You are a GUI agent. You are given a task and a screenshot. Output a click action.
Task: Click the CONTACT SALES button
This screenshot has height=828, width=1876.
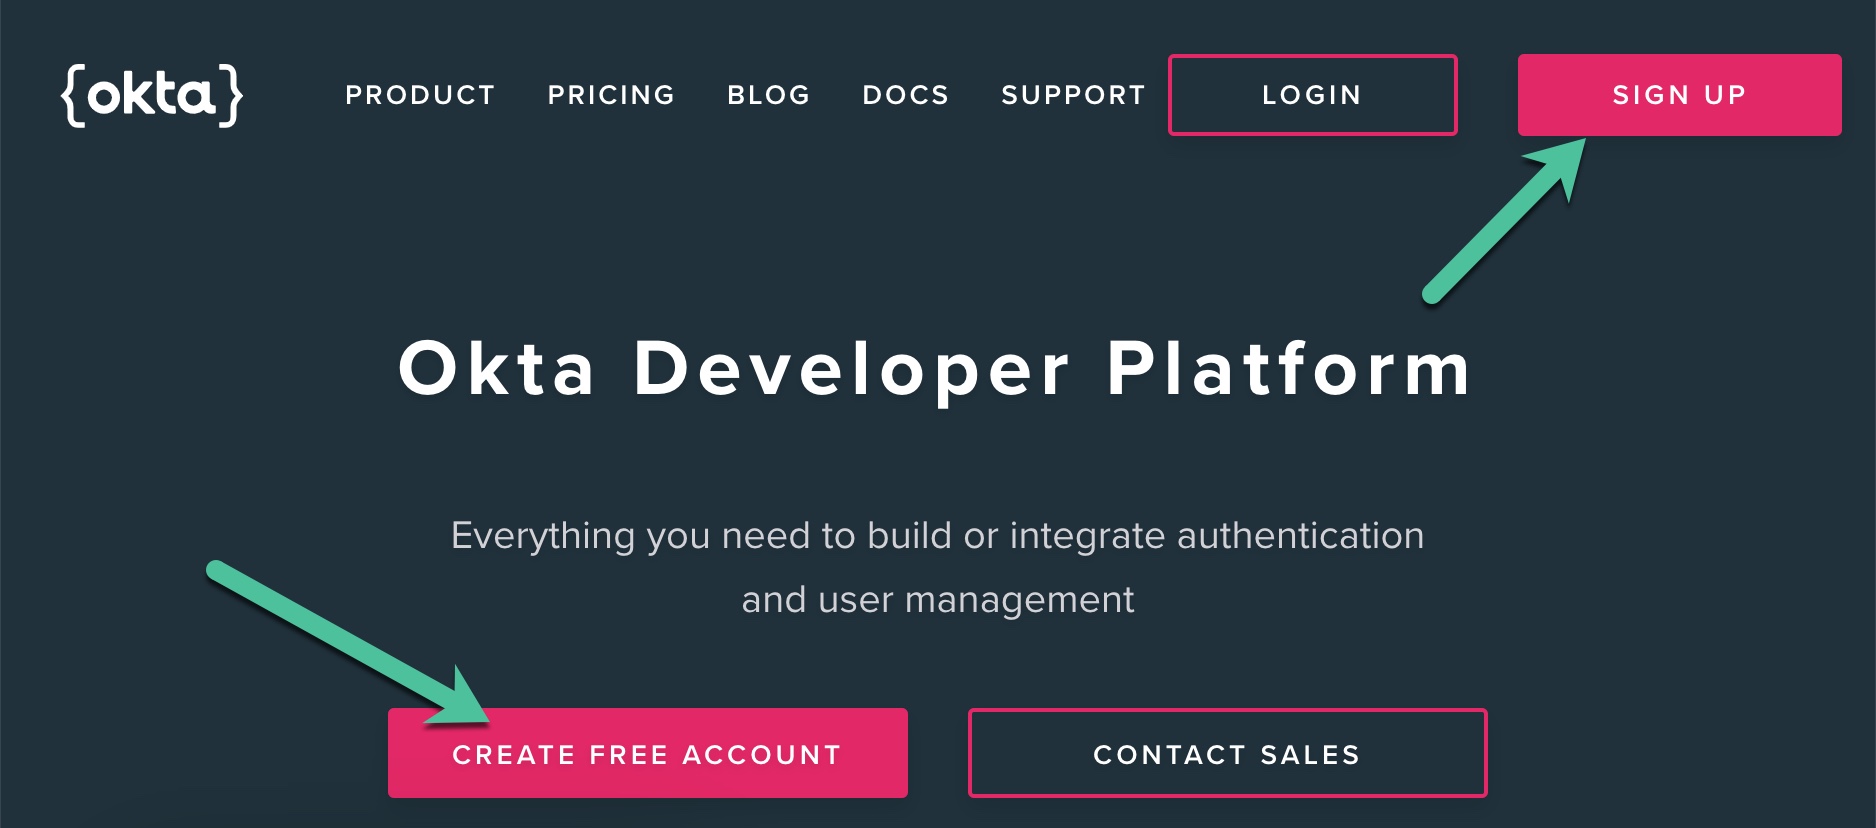point(1227,754)
